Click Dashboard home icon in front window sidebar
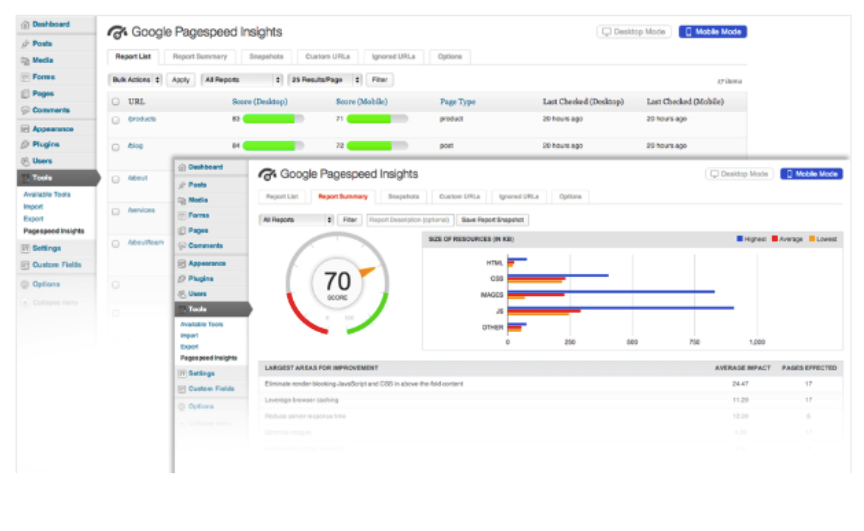864x531 pixels. (182, 167)
